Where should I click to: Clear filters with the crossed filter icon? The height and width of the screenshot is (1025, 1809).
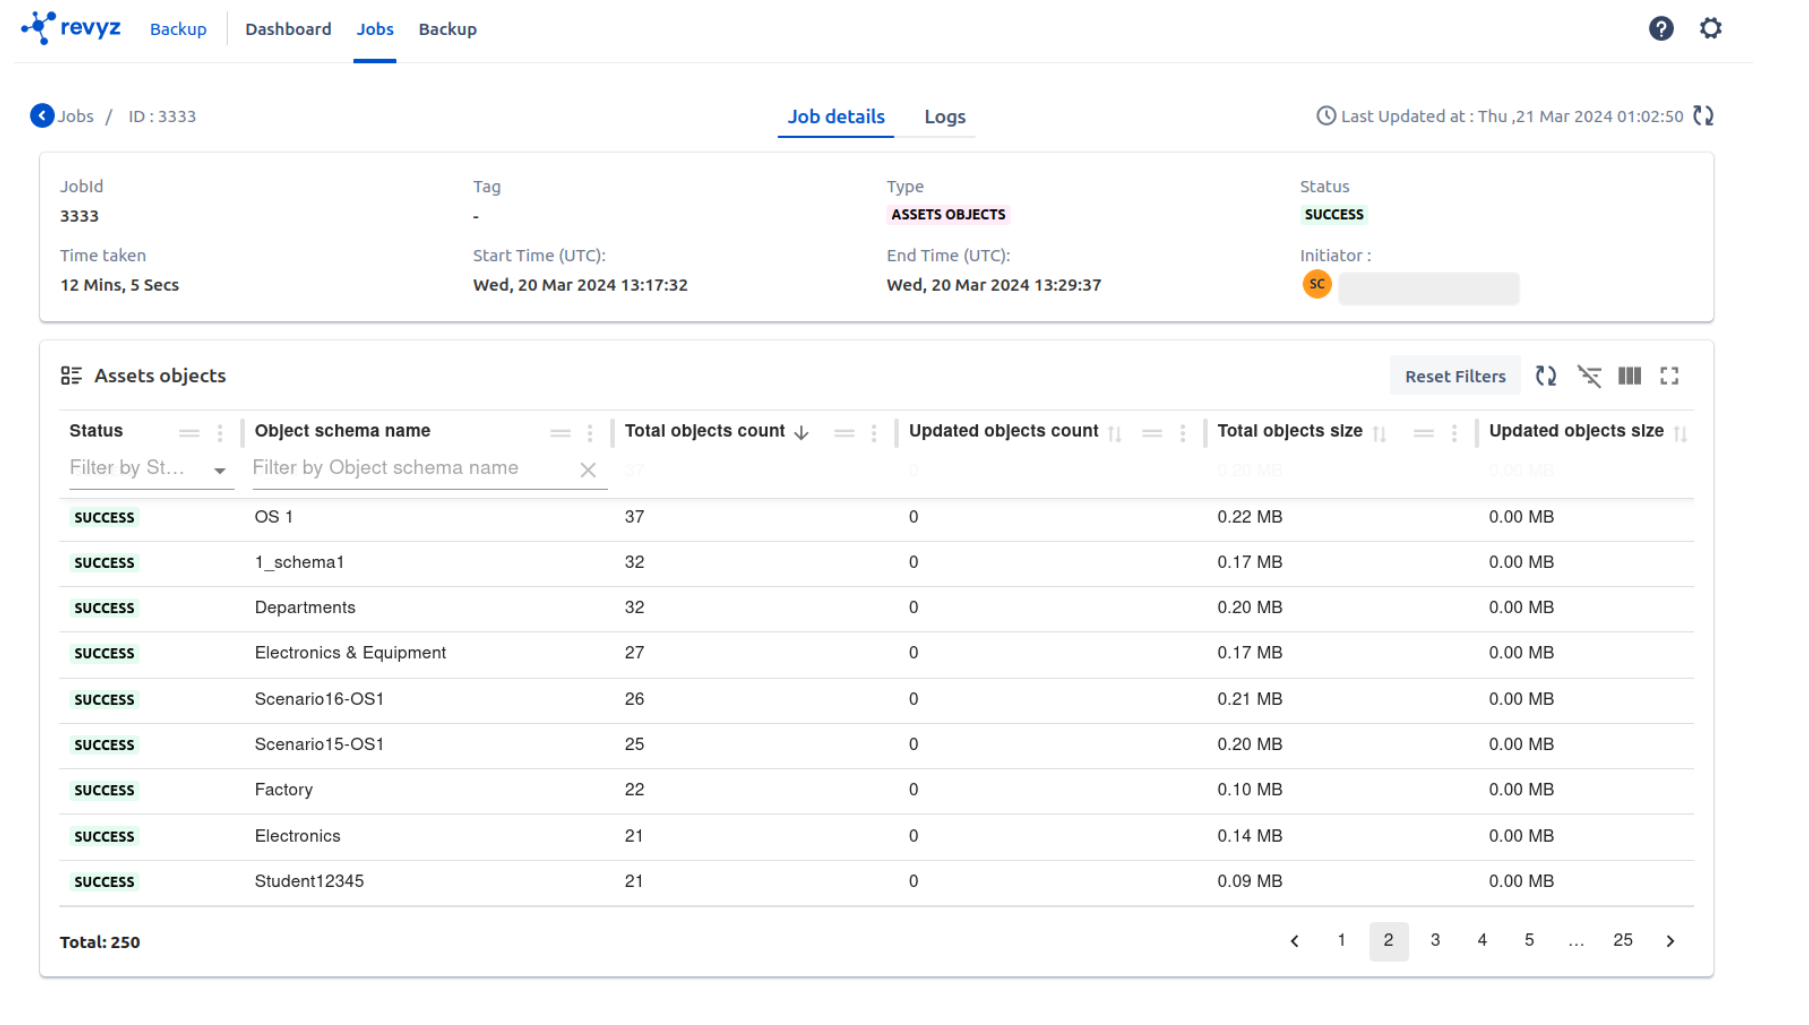tap(1589, 376)
